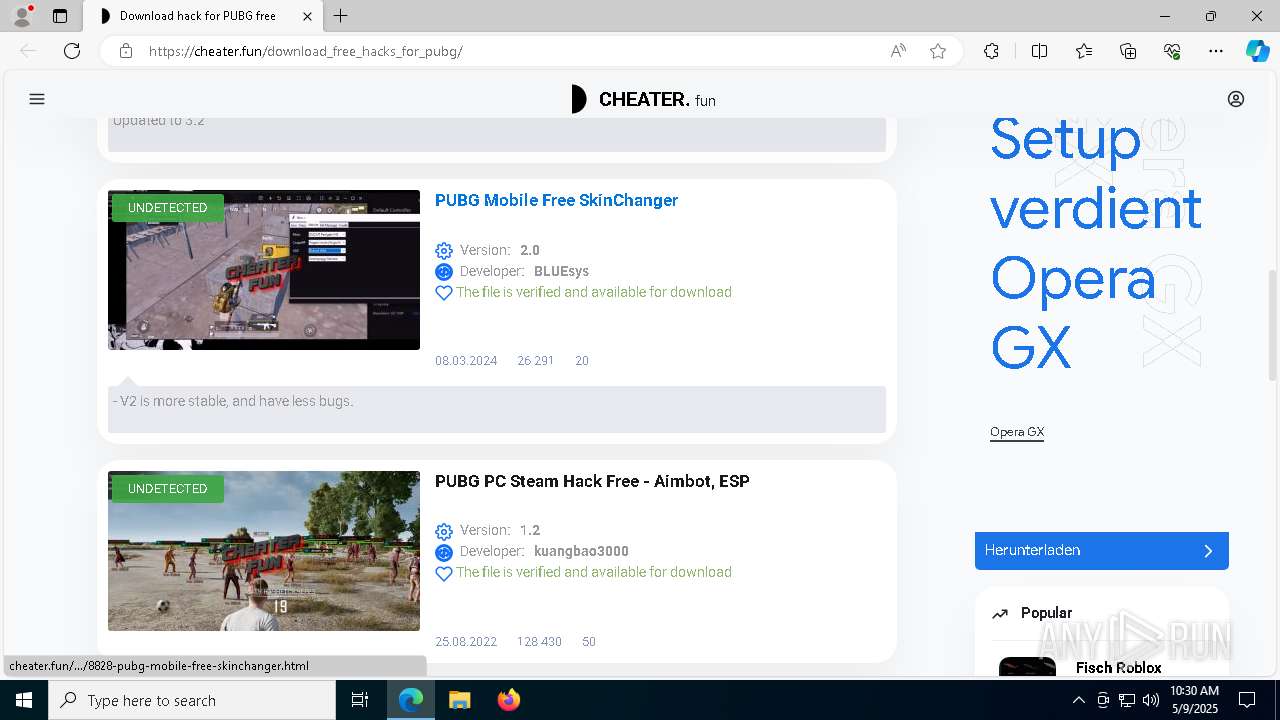Open PUBG PC Steam Hack Free link
Image resolution: width=1280 pixels, height=720 pixels.
pyautogui.click(x=592, y=481)
